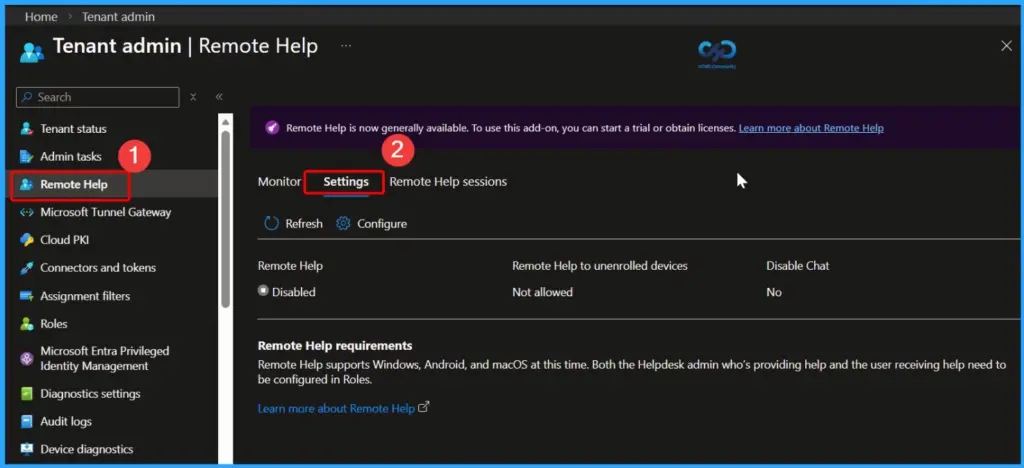This screenshot has height=468, width=1024.
Task: Click the 'Disabled' Remote Help status text
Action: (293, 292)
